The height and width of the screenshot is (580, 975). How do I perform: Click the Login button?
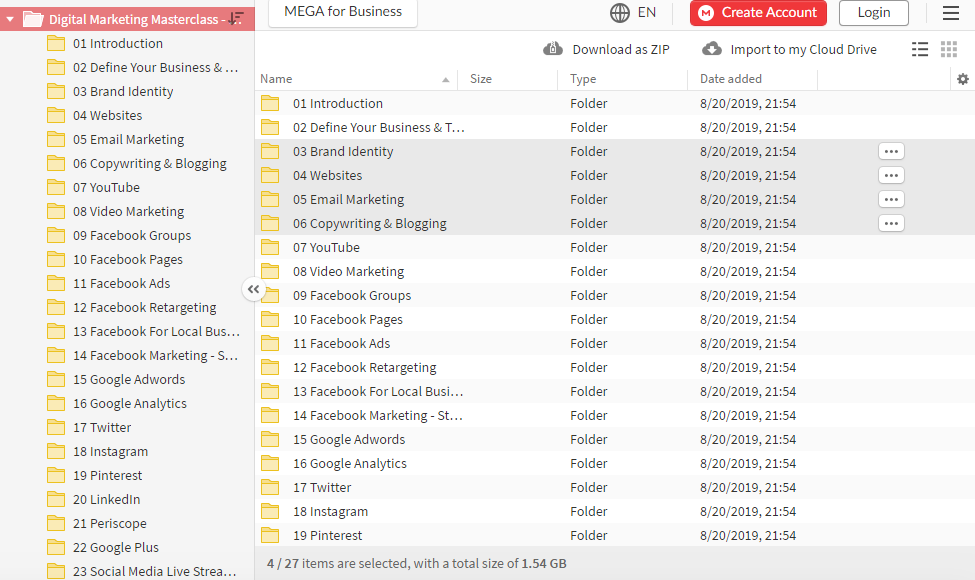(874, 12)
